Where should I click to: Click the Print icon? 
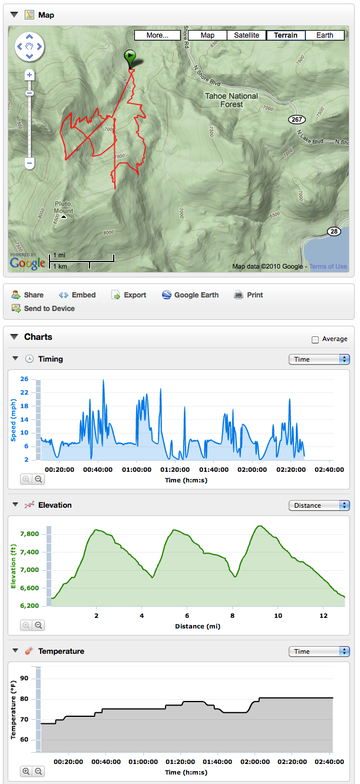click(x=238, y=295)
